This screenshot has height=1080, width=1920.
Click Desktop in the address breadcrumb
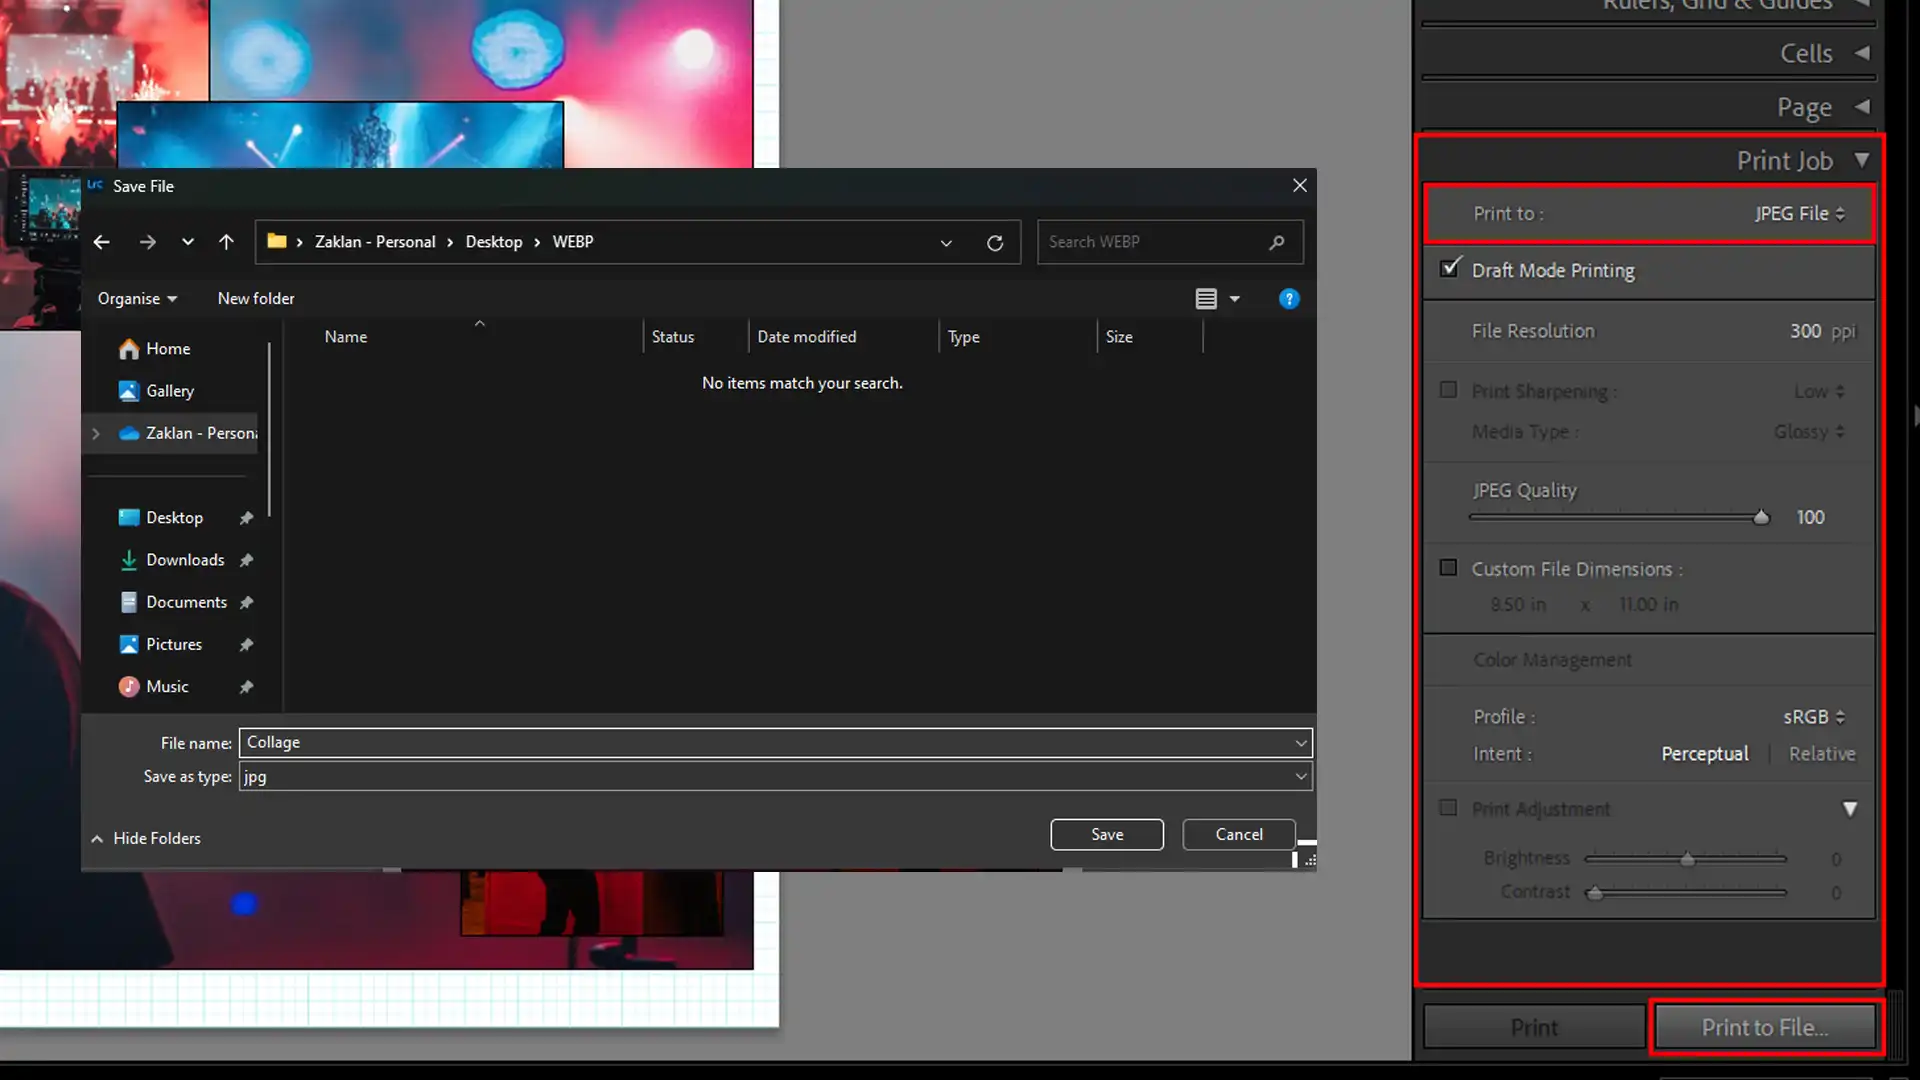[x=493, y=242]
